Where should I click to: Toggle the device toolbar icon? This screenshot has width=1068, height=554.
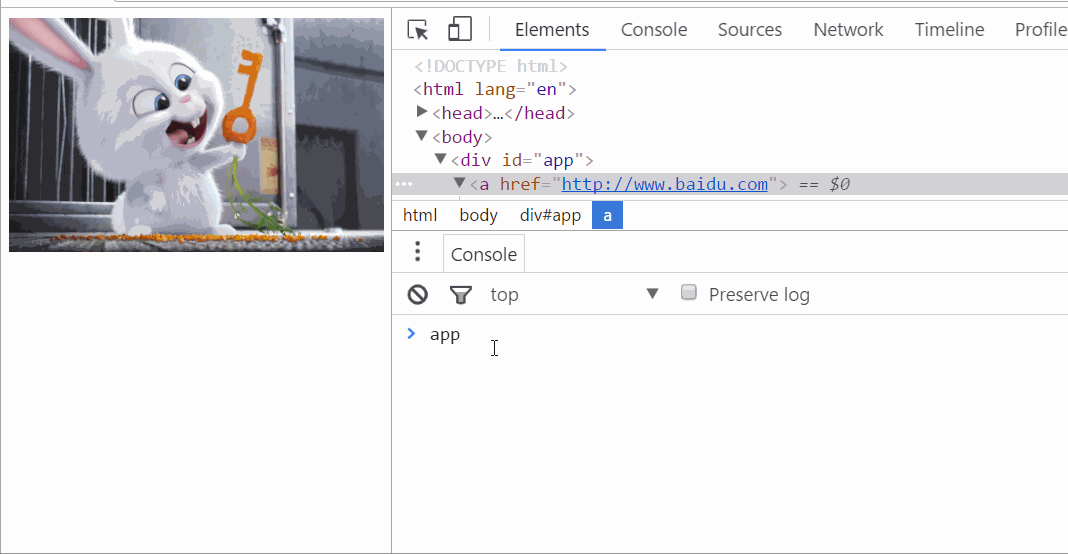pyautogui.click(x=460, y=30)
